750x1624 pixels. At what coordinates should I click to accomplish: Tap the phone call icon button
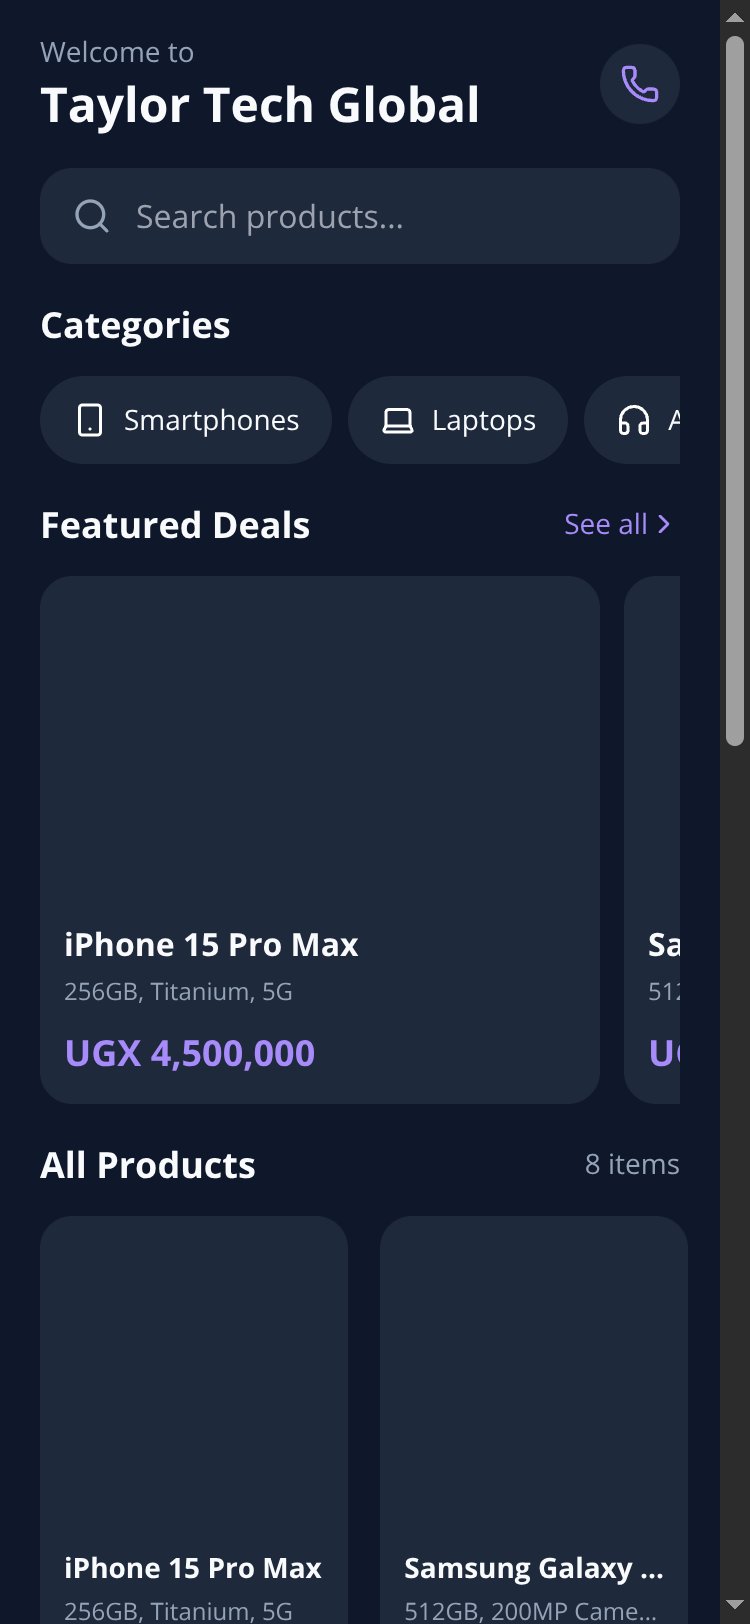(640, 84)
